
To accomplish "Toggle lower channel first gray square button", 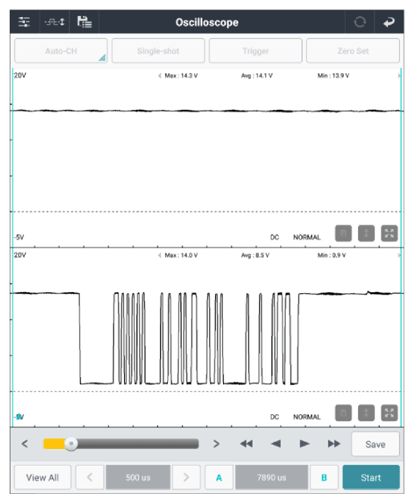I will coord(343,413).
